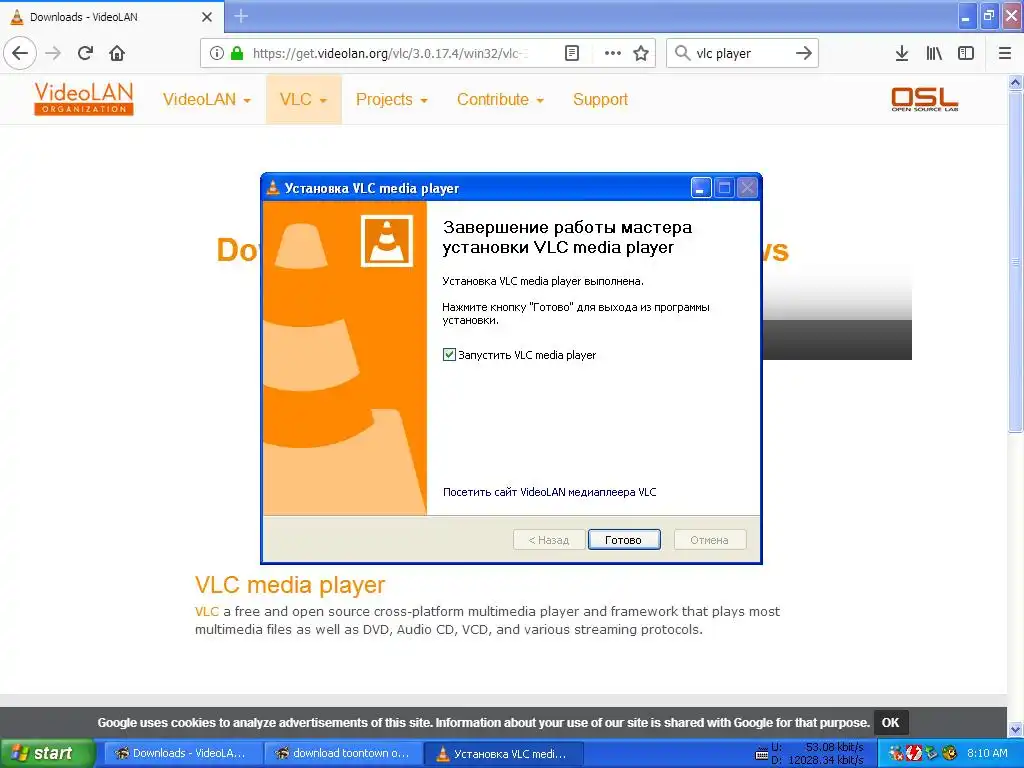Switch to Установка VLC taskbar button
Screen dimensions: 1024x768
click(x=504, y=753)
